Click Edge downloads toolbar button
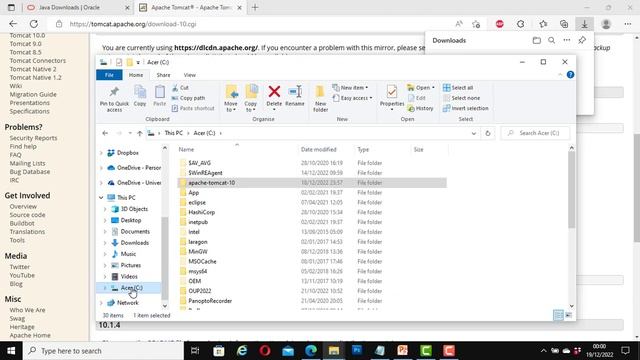 coord(584,24)
